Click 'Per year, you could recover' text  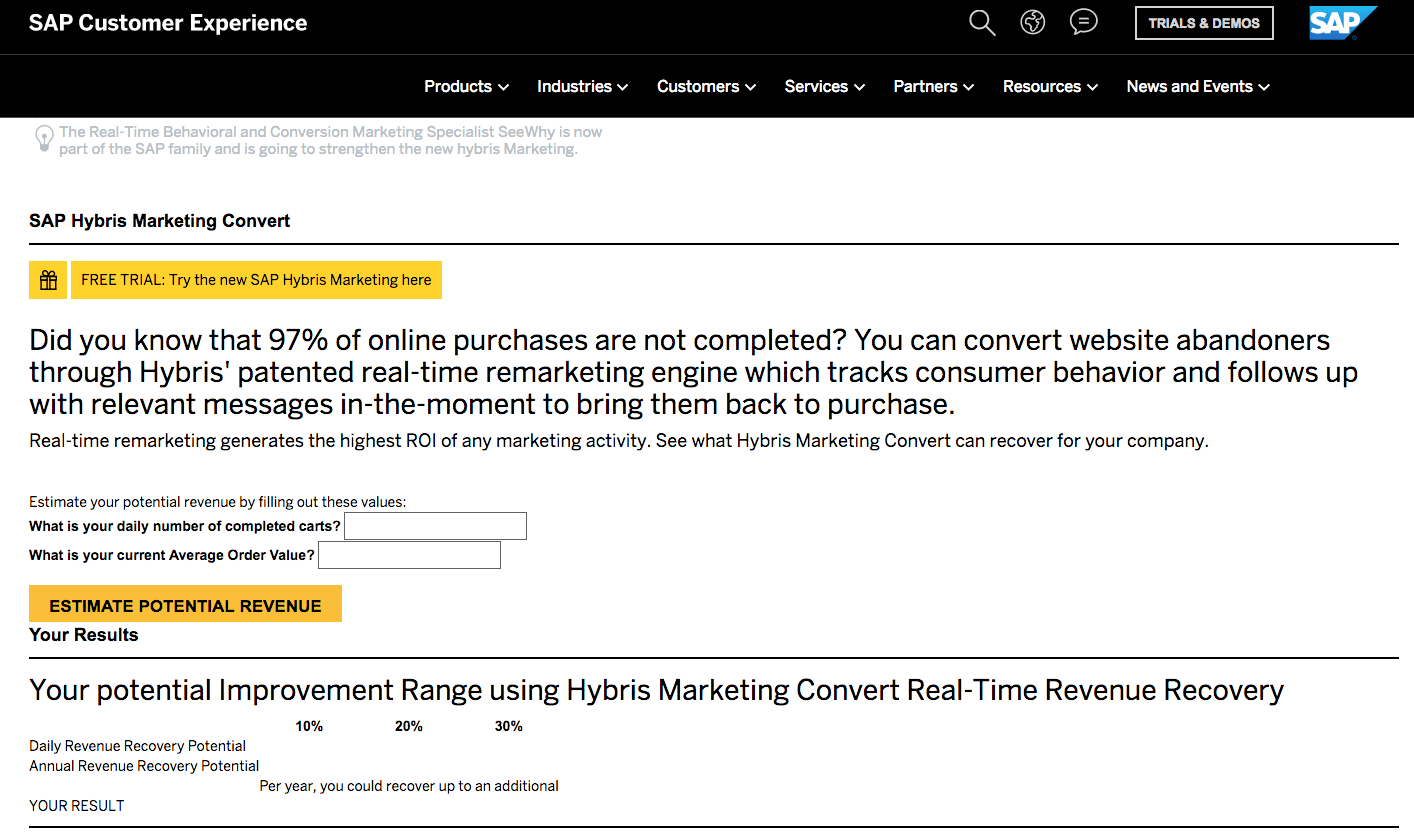[x=409, y=786]
